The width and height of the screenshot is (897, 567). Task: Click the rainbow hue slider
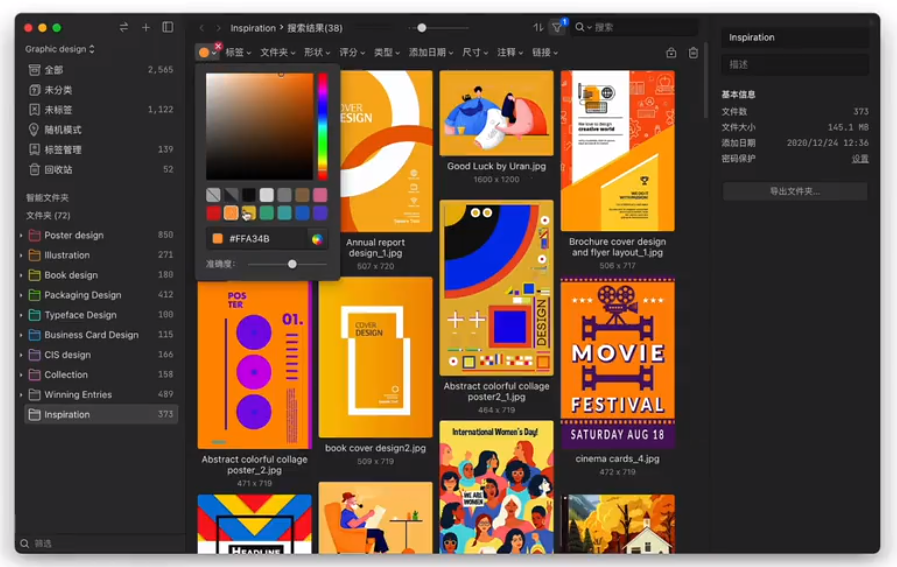coord(323,126)
